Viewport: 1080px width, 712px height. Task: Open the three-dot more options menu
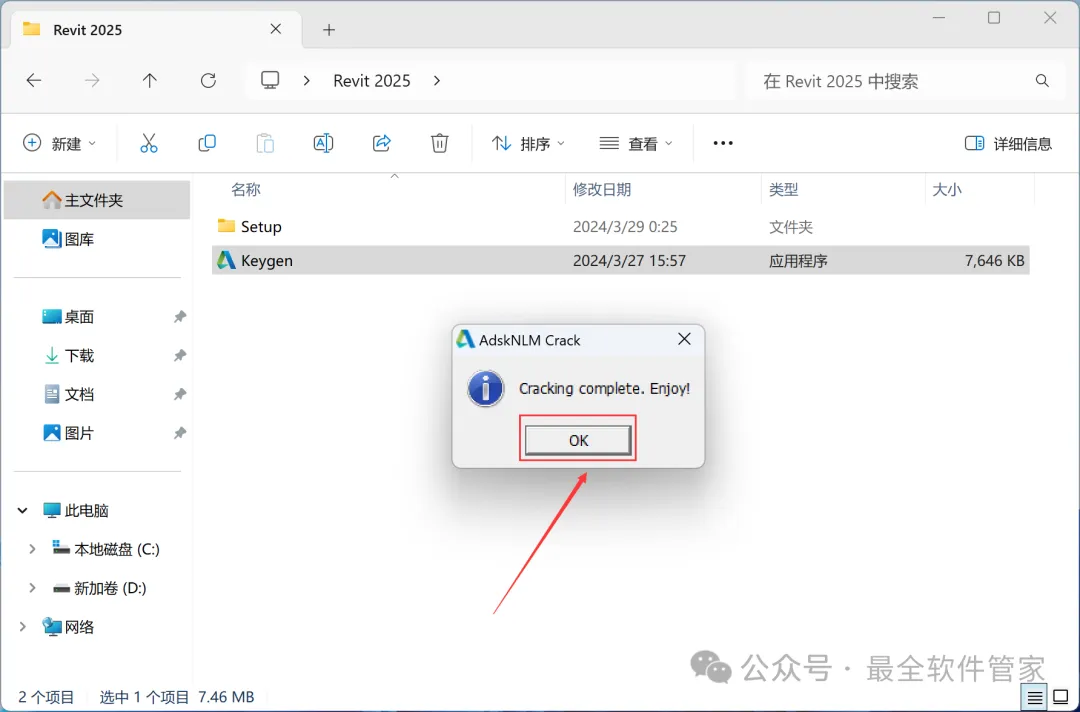coord(723,143)
